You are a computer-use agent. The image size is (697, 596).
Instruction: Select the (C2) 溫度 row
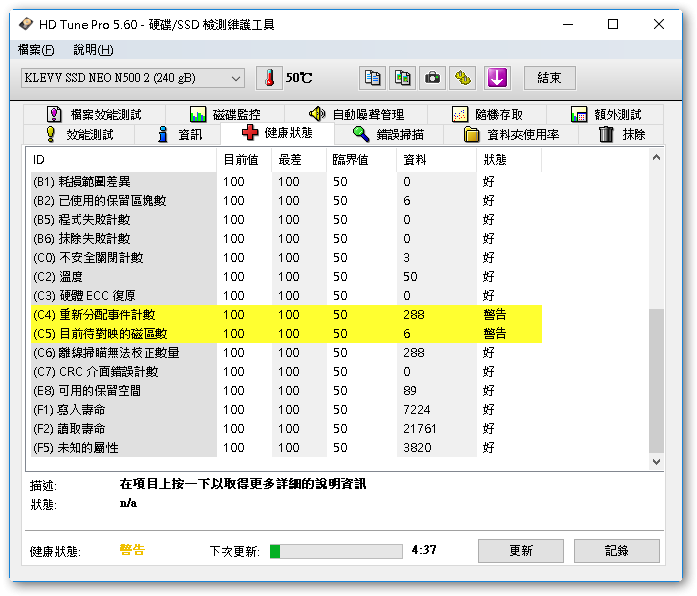click(x=286, y=276)
